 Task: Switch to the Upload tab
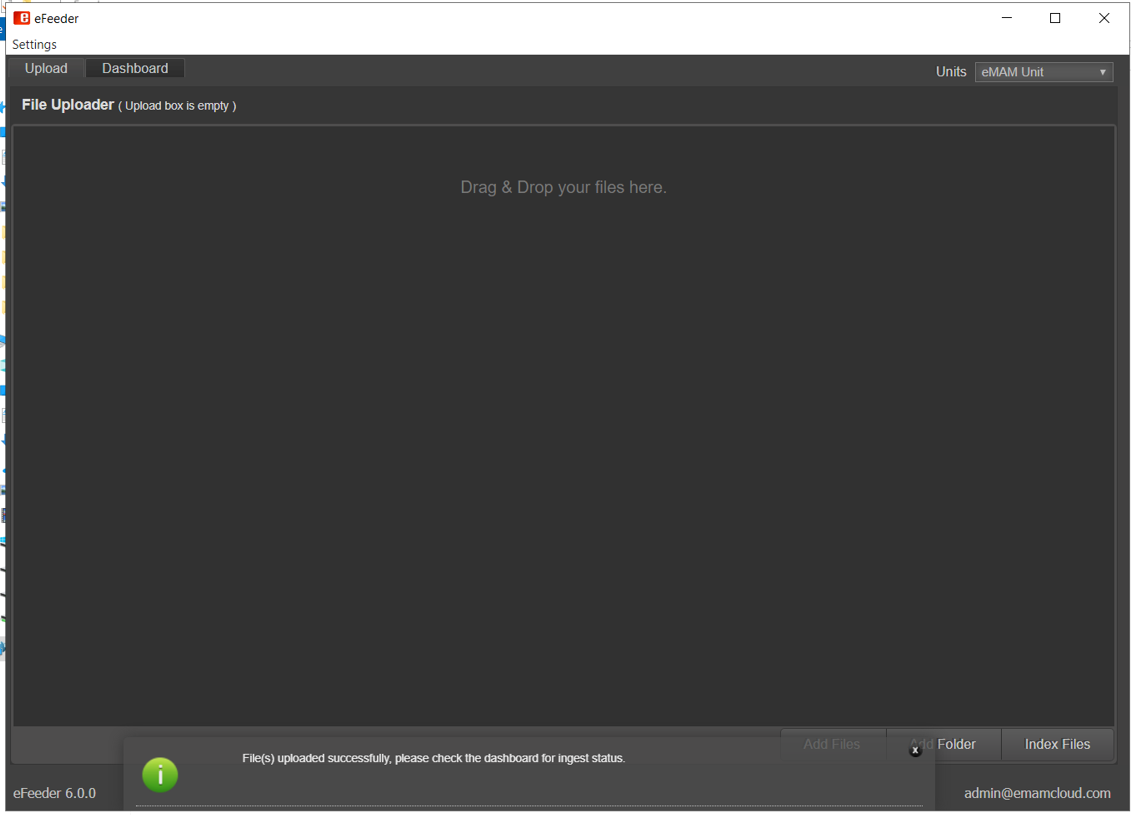46,68
